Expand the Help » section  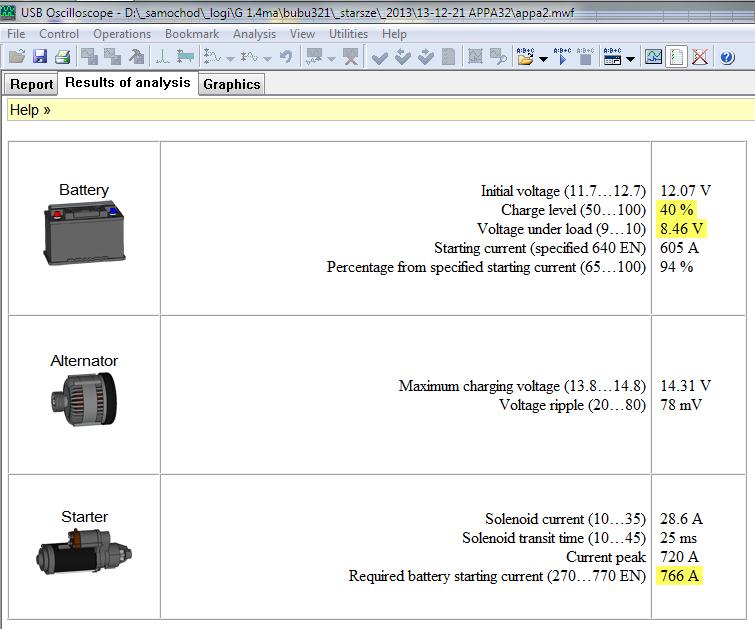pyautogui.click(x=30, y=110)
